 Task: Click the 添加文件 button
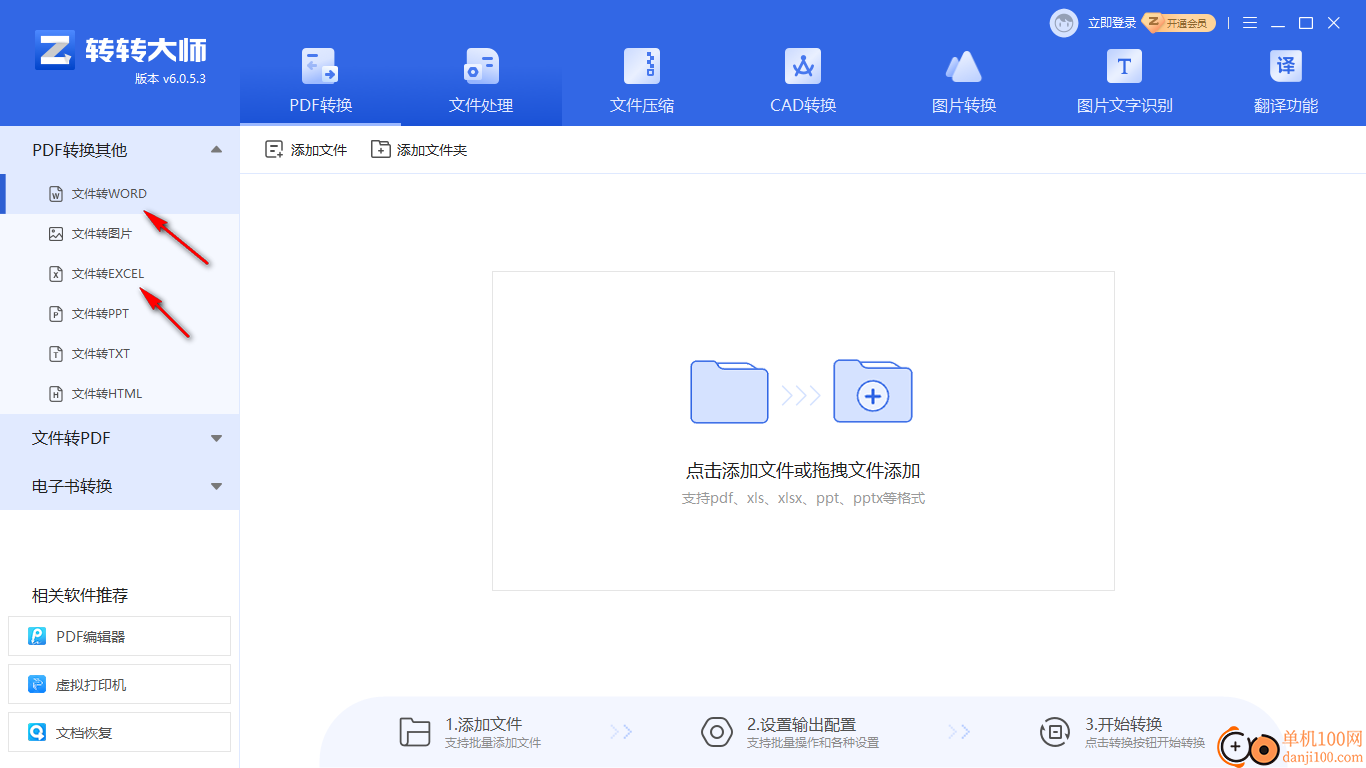(x=306, y=150)
